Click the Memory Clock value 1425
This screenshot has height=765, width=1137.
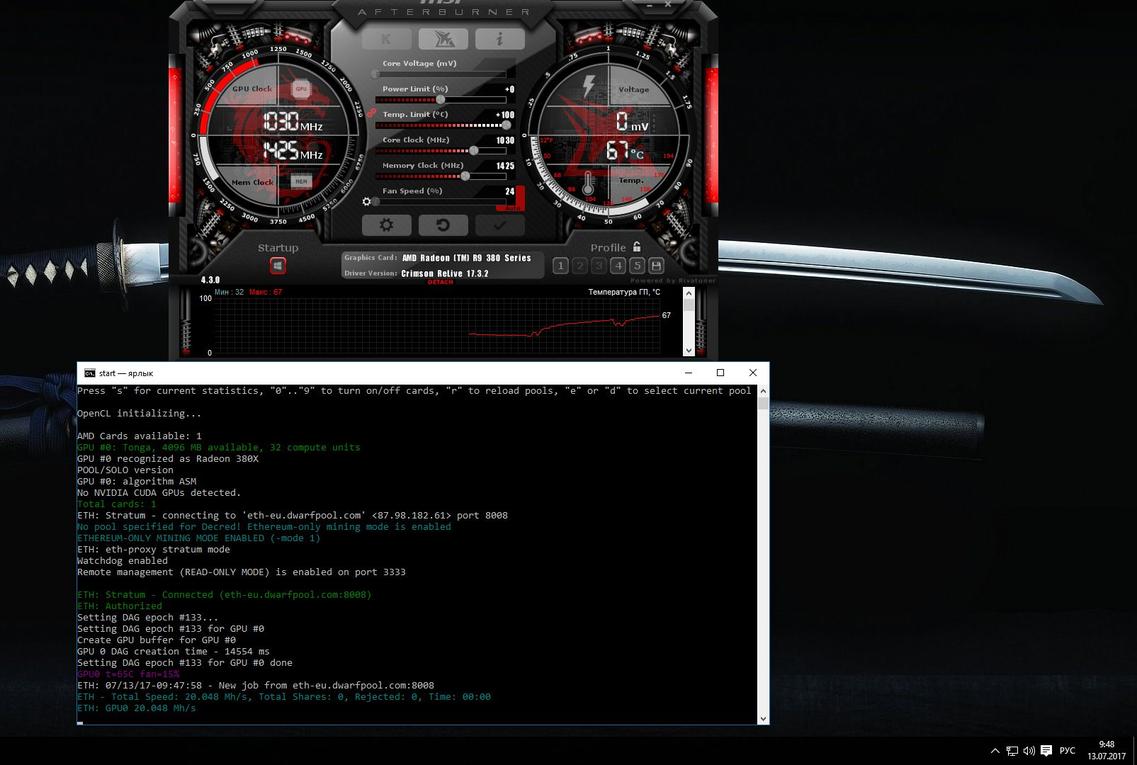[x=505, y=166]
